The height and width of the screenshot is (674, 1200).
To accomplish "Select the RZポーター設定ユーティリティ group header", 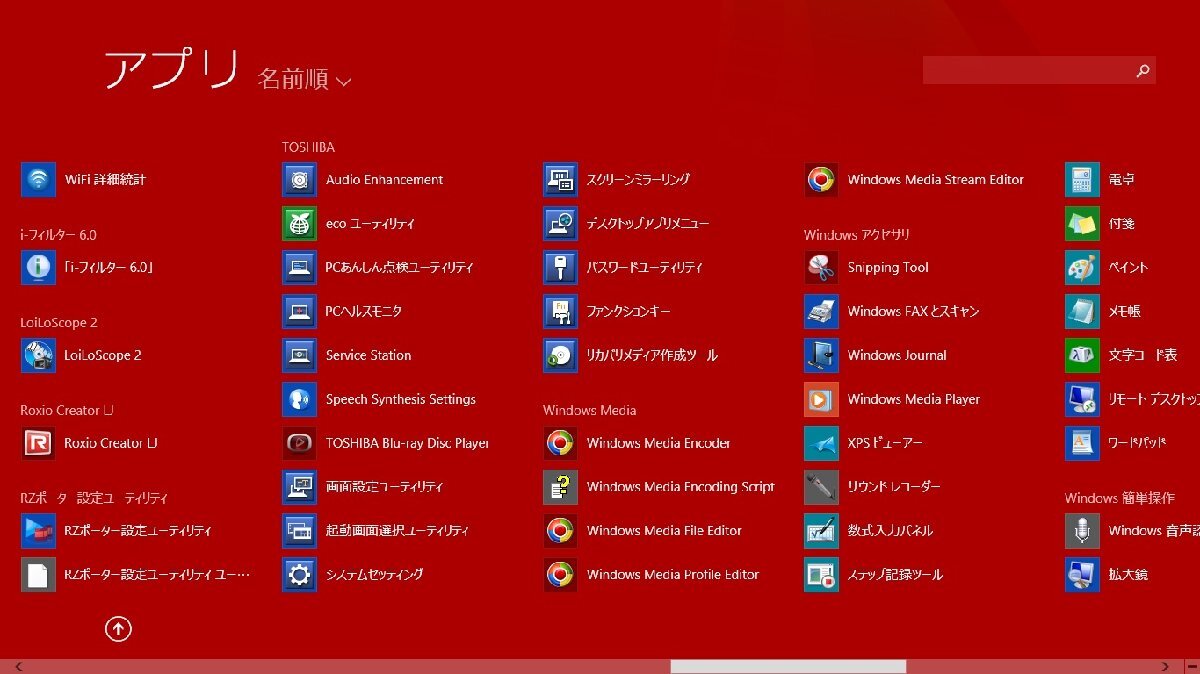I will click(94, 498).
